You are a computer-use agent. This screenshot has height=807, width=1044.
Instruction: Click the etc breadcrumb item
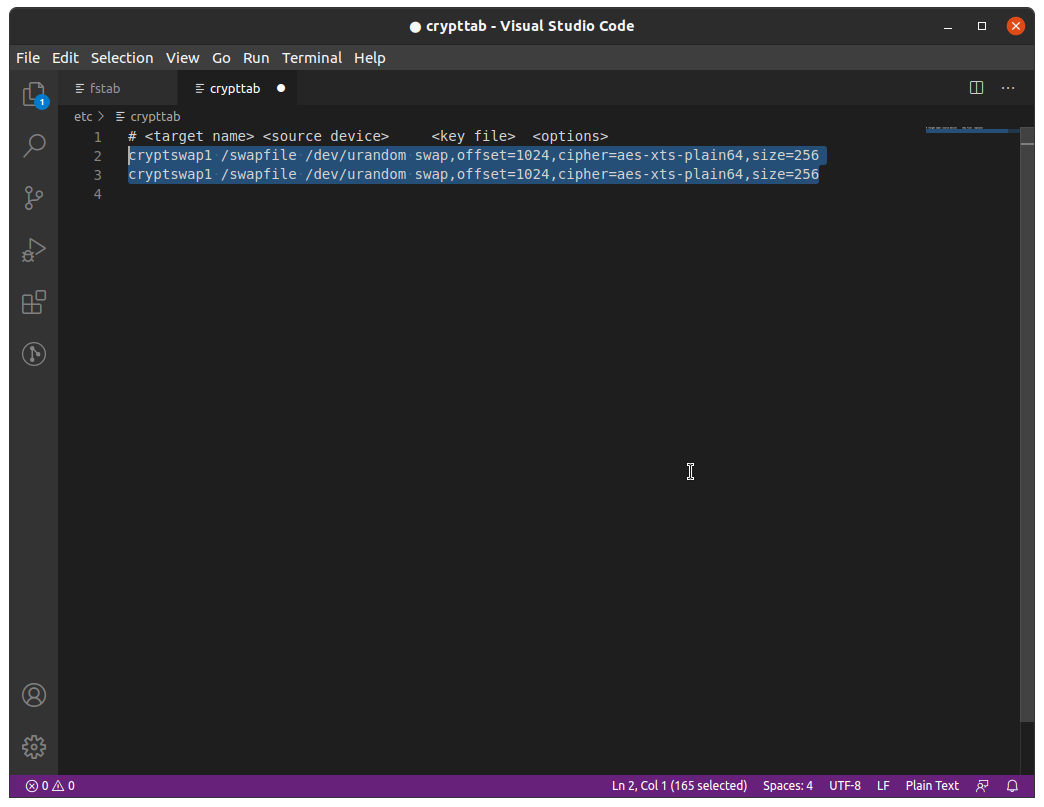pyautogui.click(x=82, y=116)
